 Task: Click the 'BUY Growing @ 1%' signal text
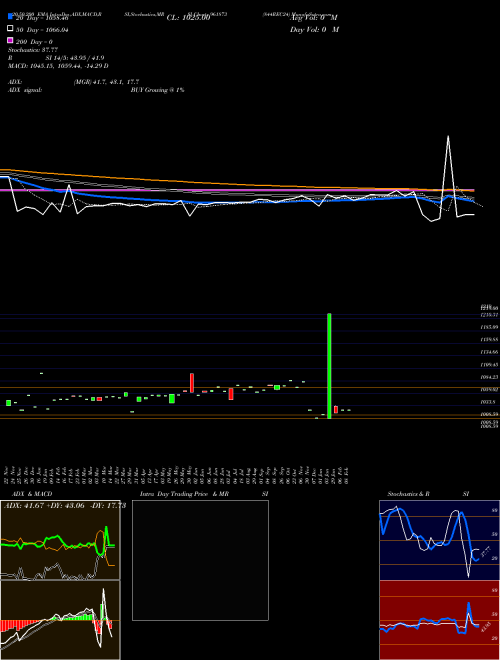[157, 90]
